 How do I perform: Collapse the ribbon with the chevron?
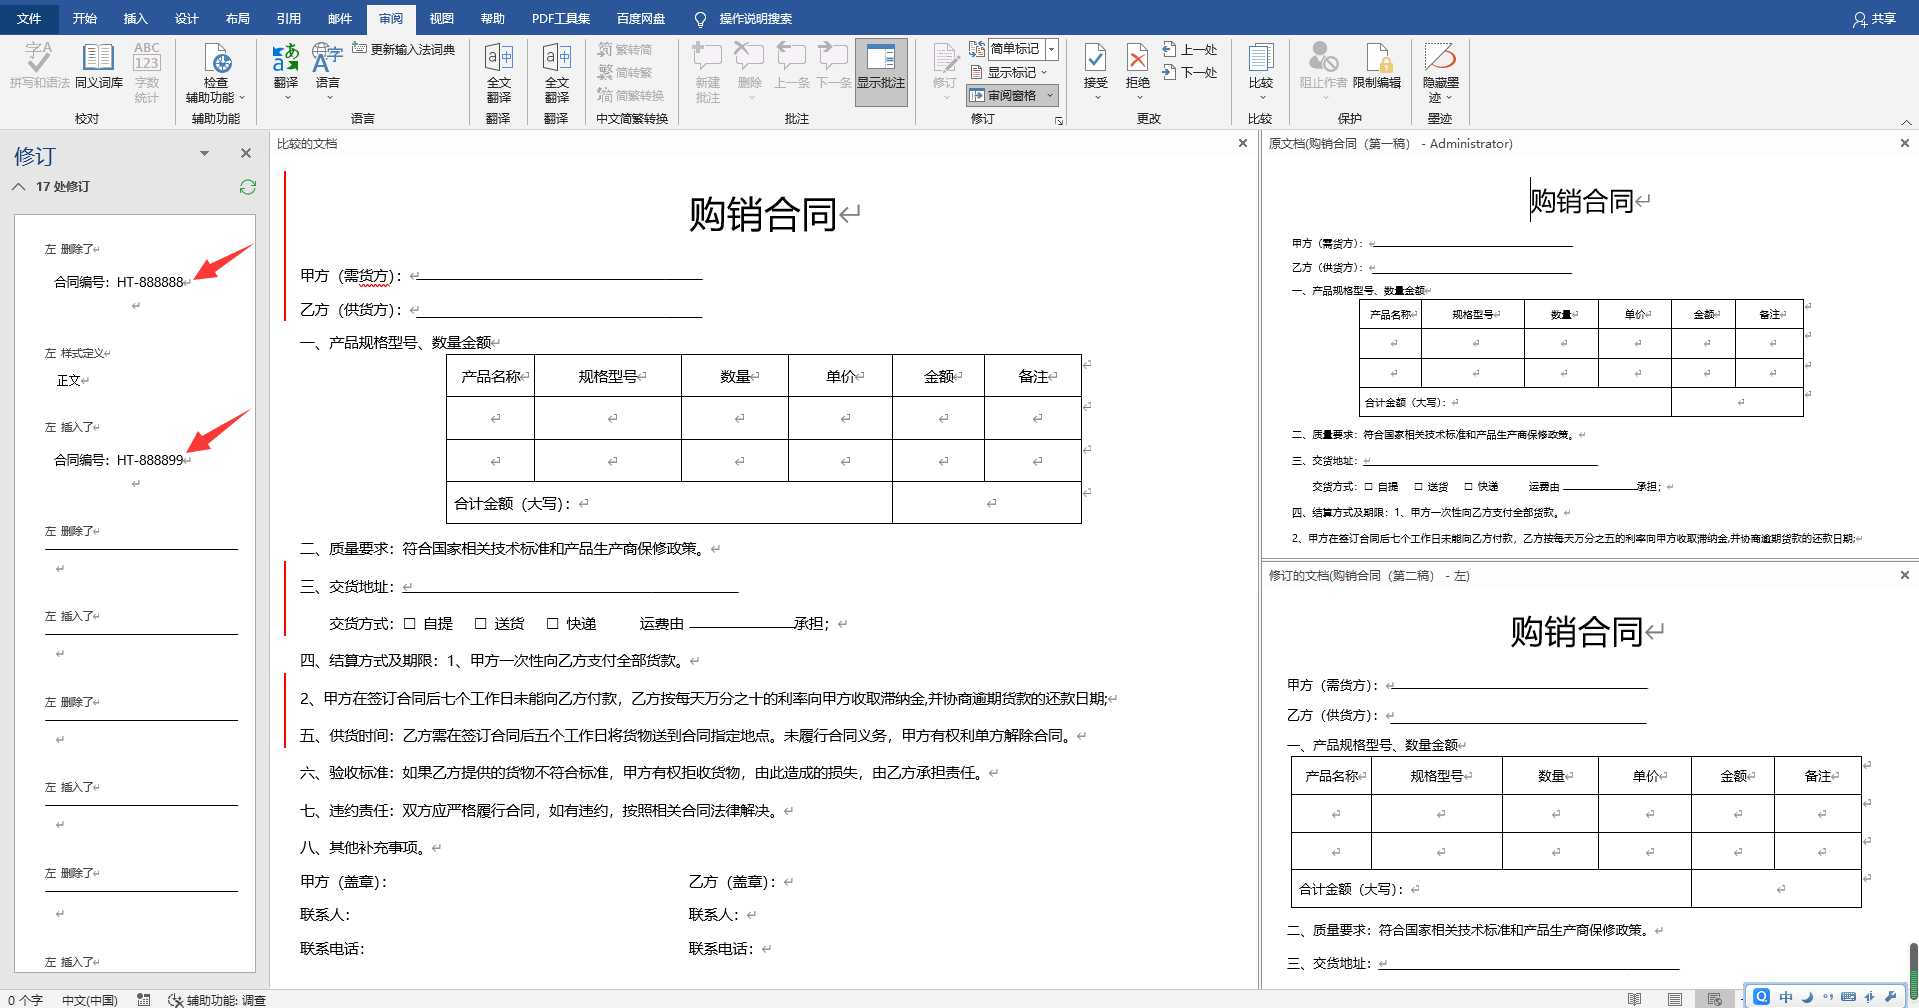pyautogui.click(x=1906, y=122)
